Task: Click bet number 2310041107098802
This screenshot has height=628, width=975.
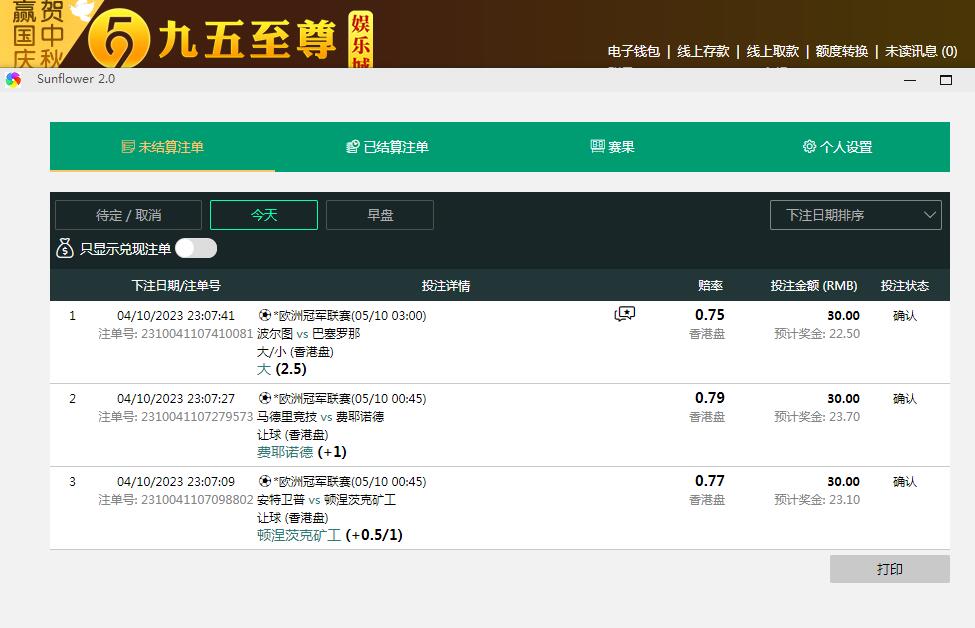Action: [197, 500]
